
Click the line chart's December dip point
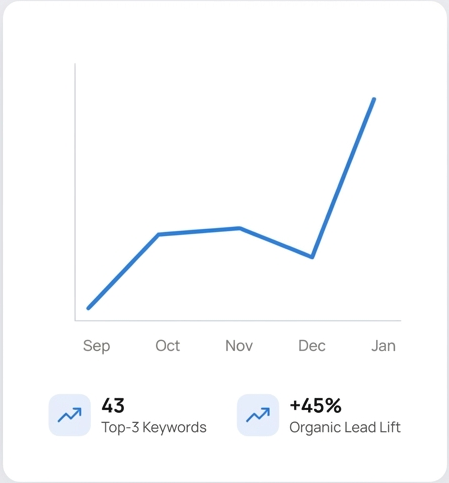[312, 257]
